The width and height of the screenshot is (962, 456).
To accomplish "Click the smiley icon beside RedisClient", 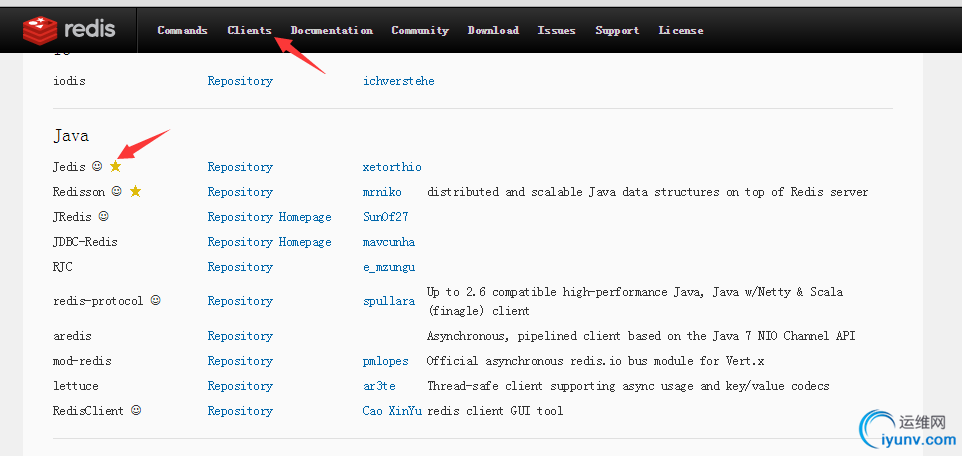I will 136,411.
